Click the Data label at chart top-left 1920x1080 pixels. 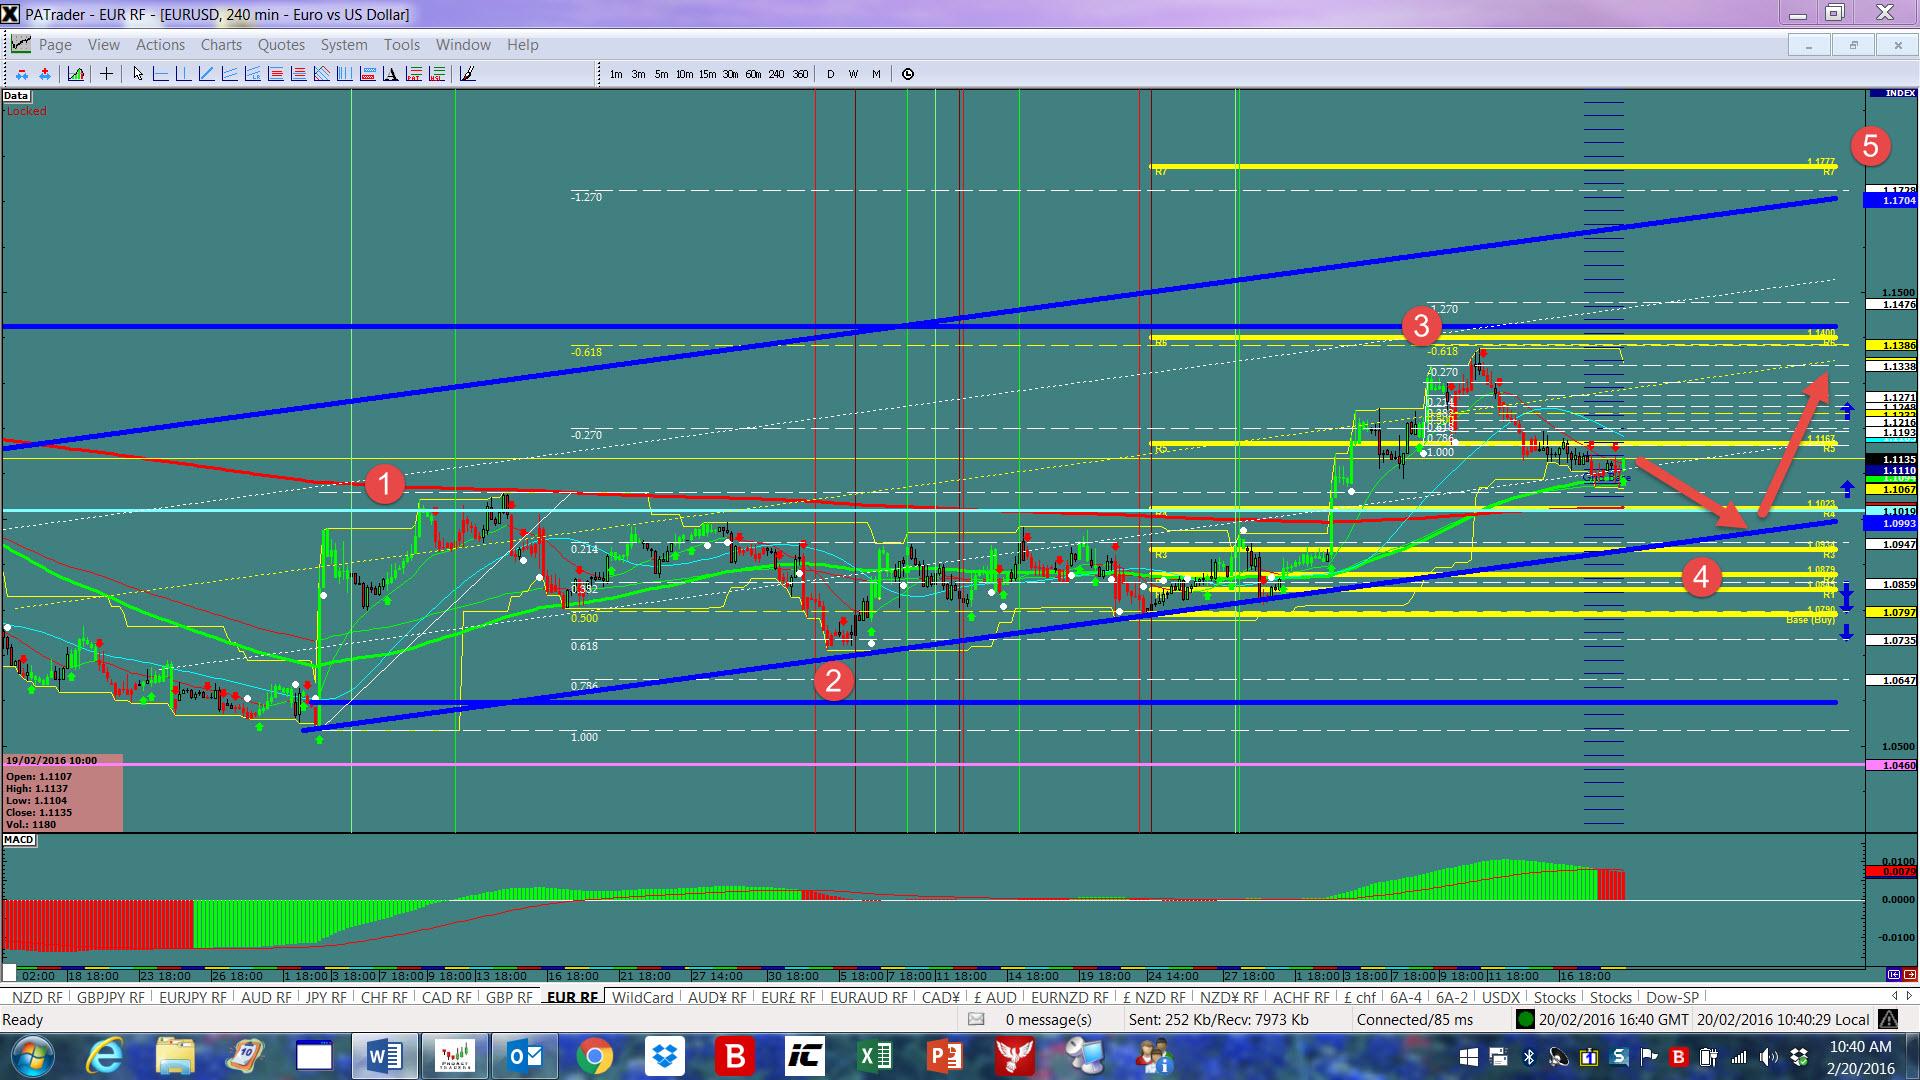pos(15,96)
